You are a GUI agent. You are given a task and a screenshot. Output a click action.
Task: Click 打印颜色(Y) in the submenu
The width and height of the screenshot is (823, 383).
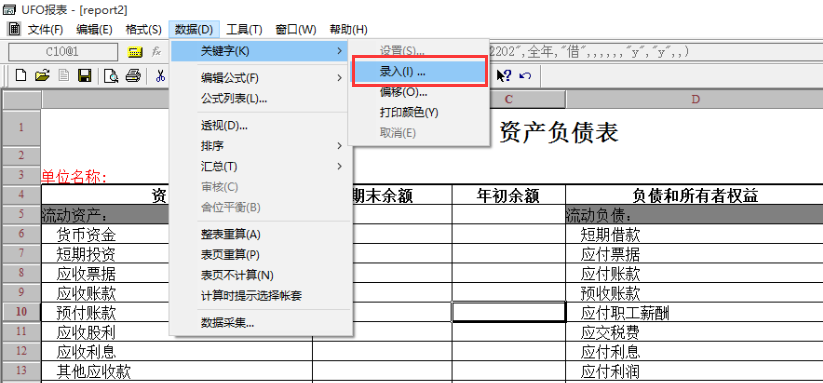[x=409, y=112]
